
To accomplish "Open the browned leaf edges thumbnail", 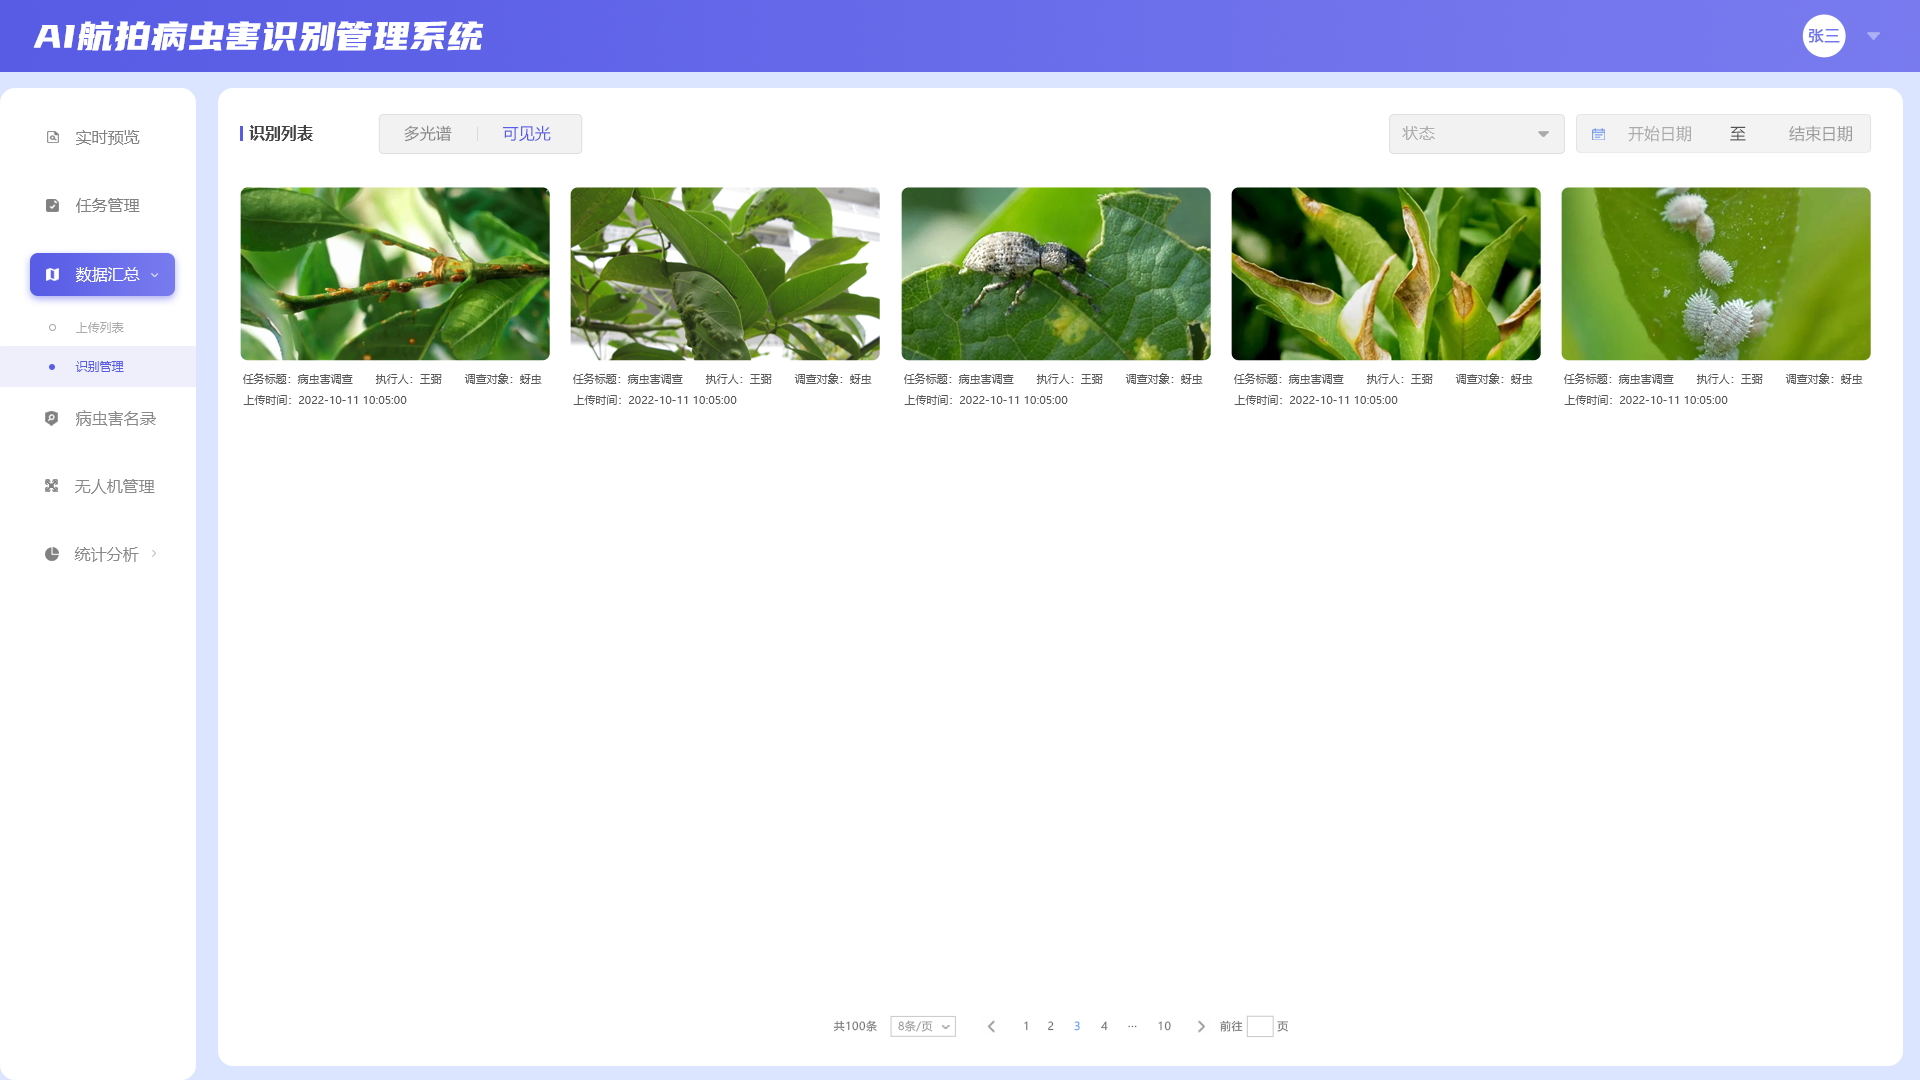I will click(x=1386, y=273).
